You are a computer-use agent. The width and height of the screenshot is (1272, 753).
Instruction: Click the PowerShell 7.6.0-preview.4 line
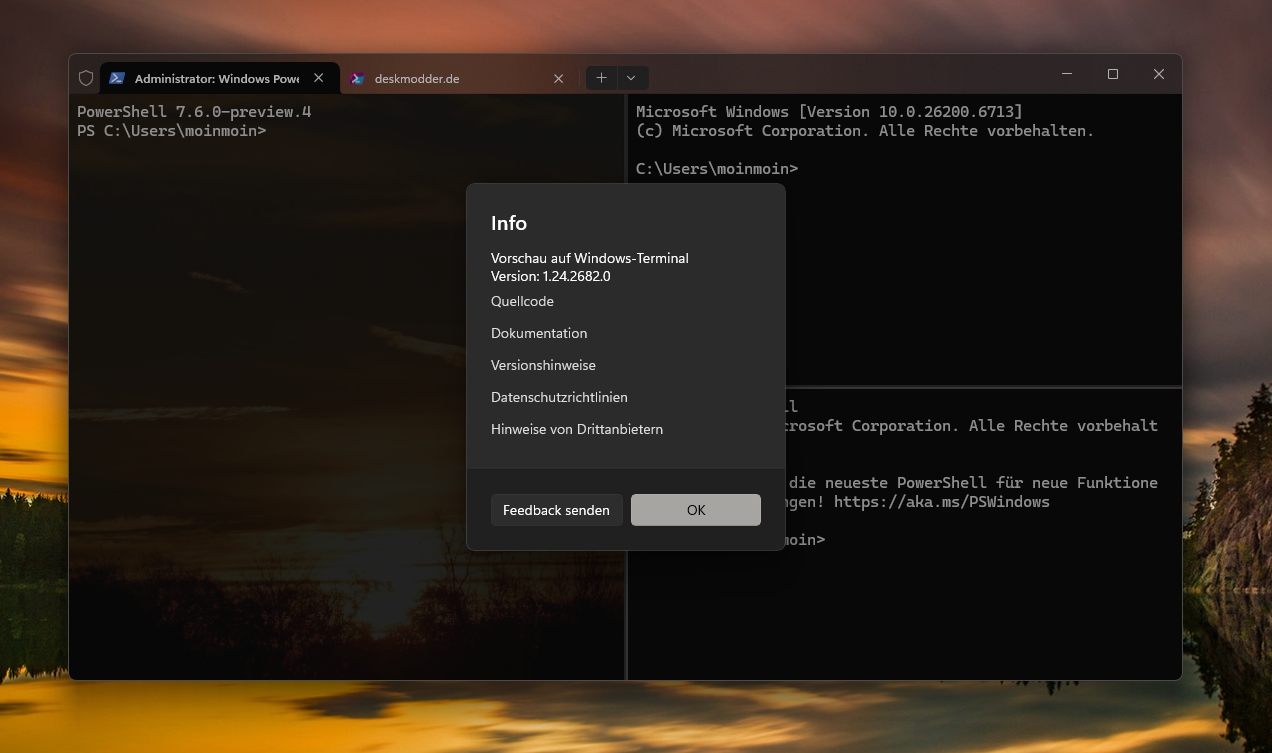194,112
